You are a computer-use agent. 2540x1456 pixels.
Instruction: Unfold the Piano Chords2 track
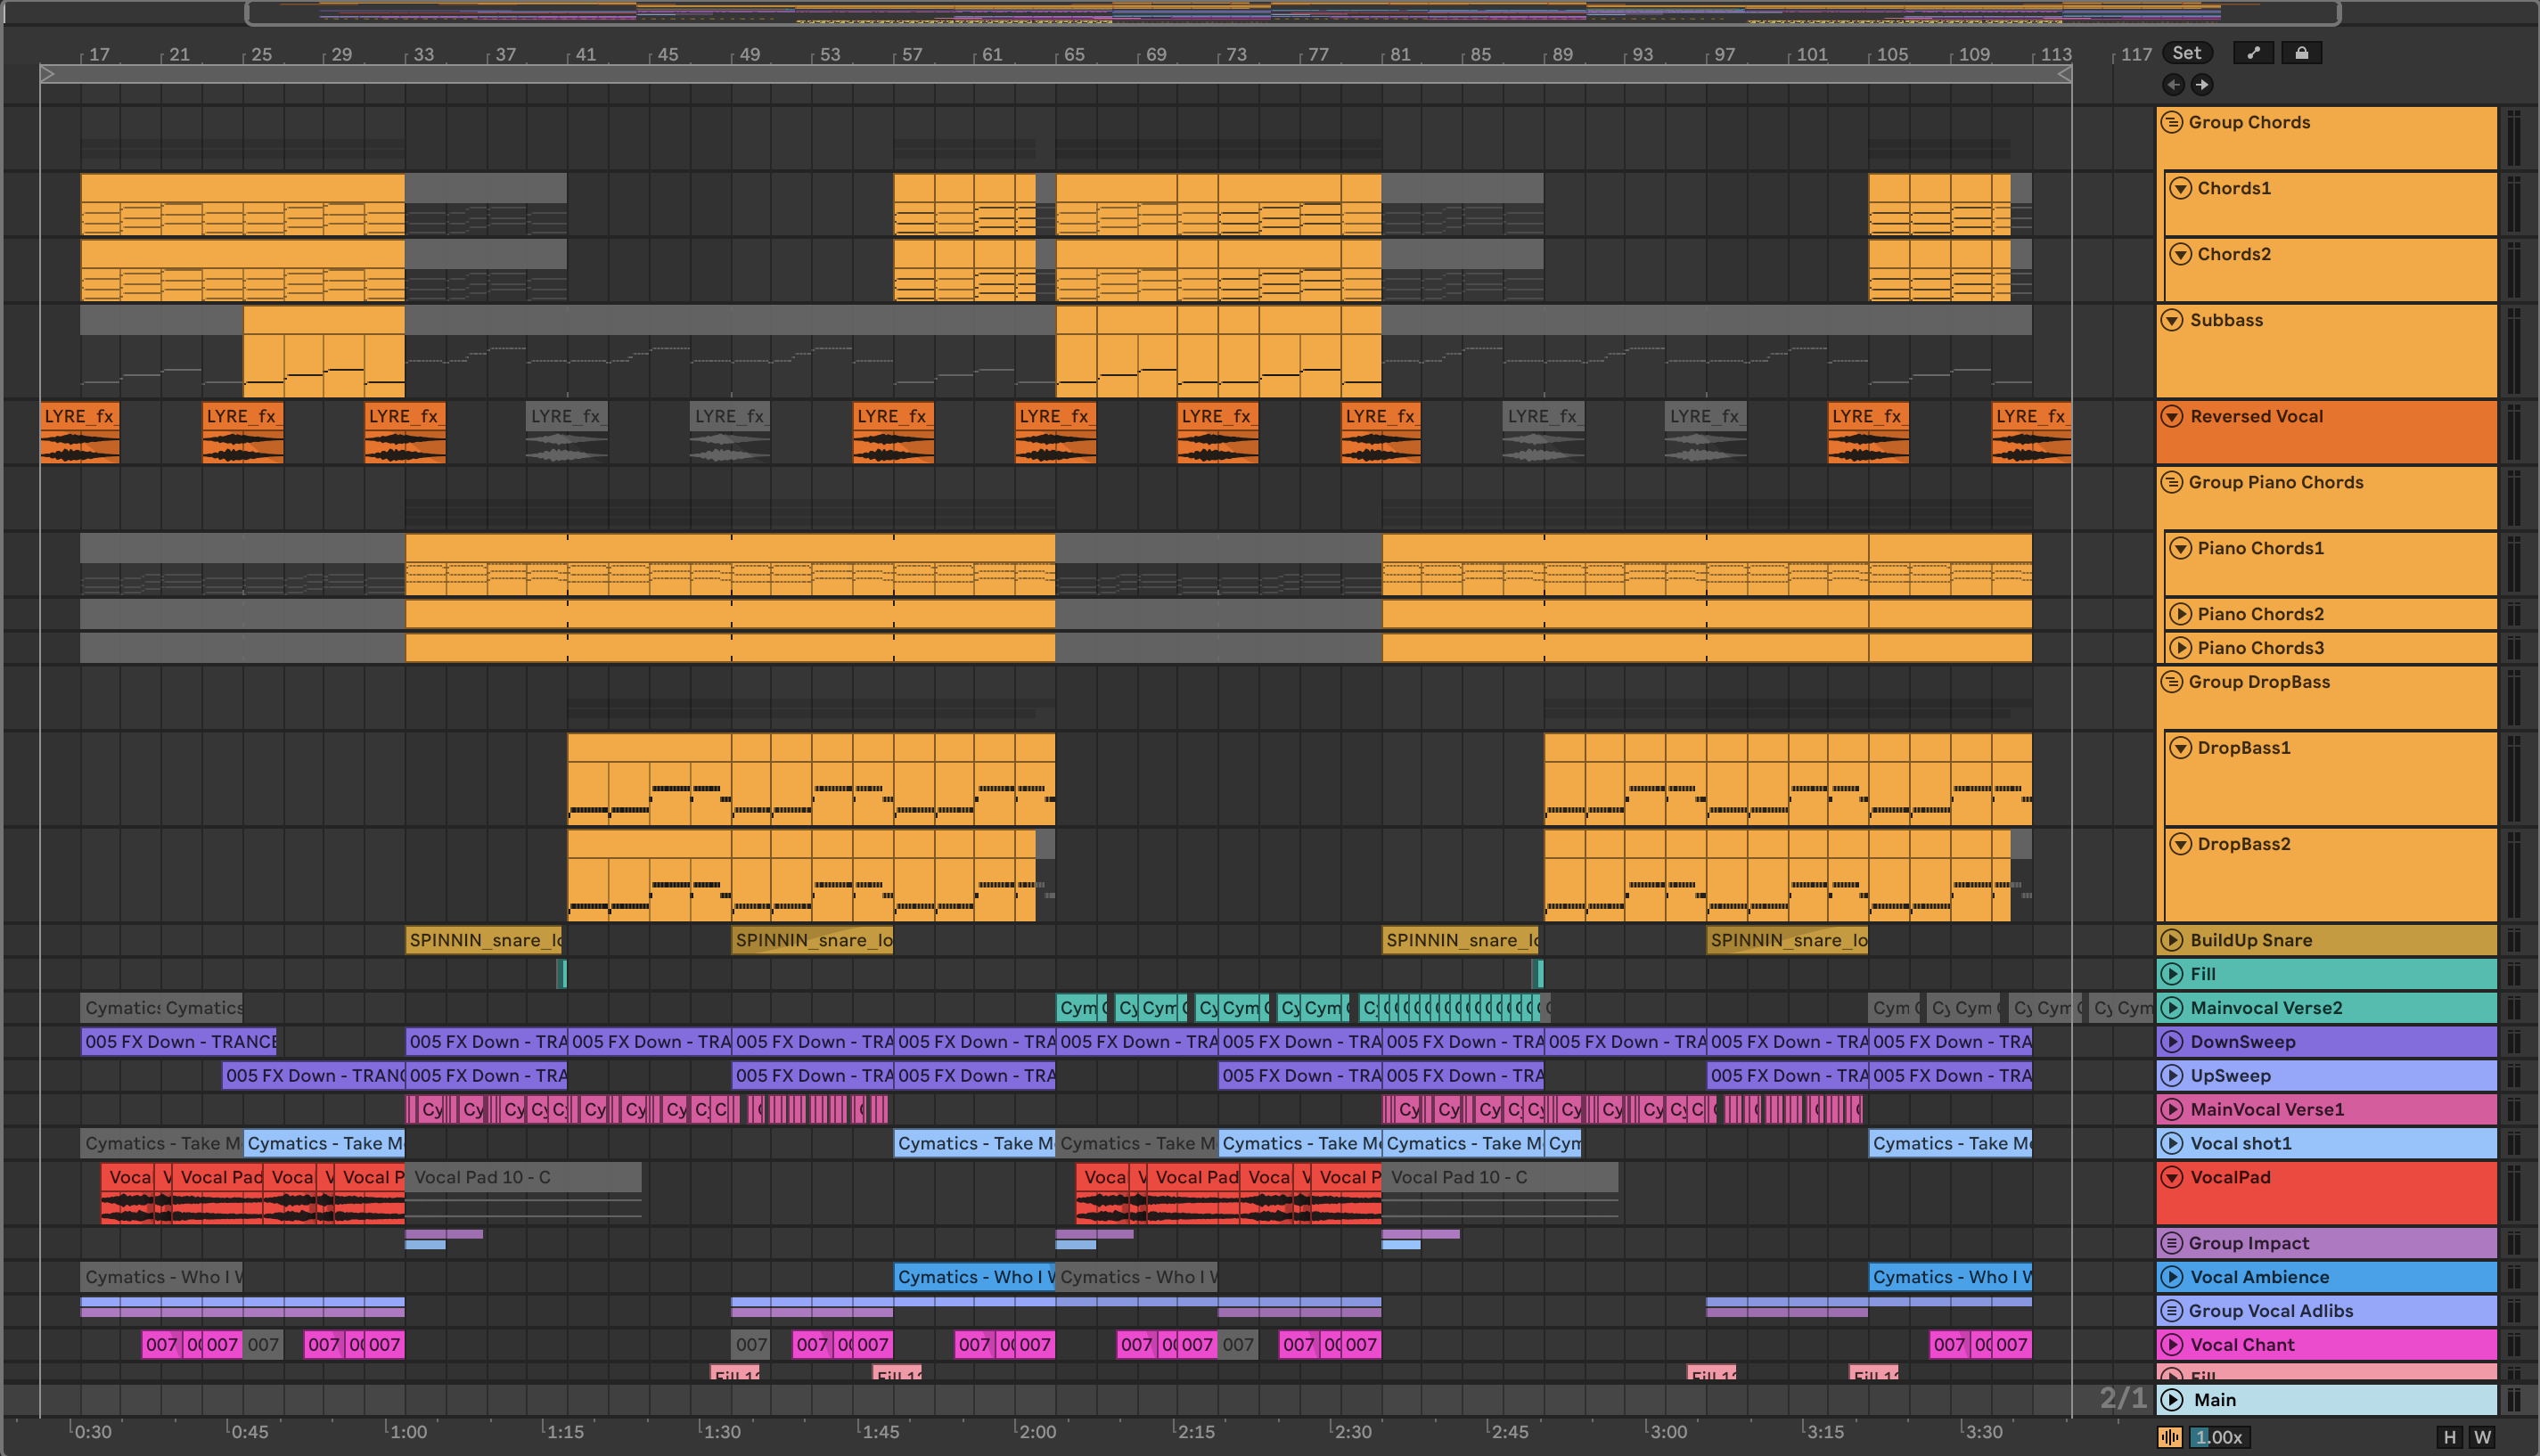(x=2181, y=614)
